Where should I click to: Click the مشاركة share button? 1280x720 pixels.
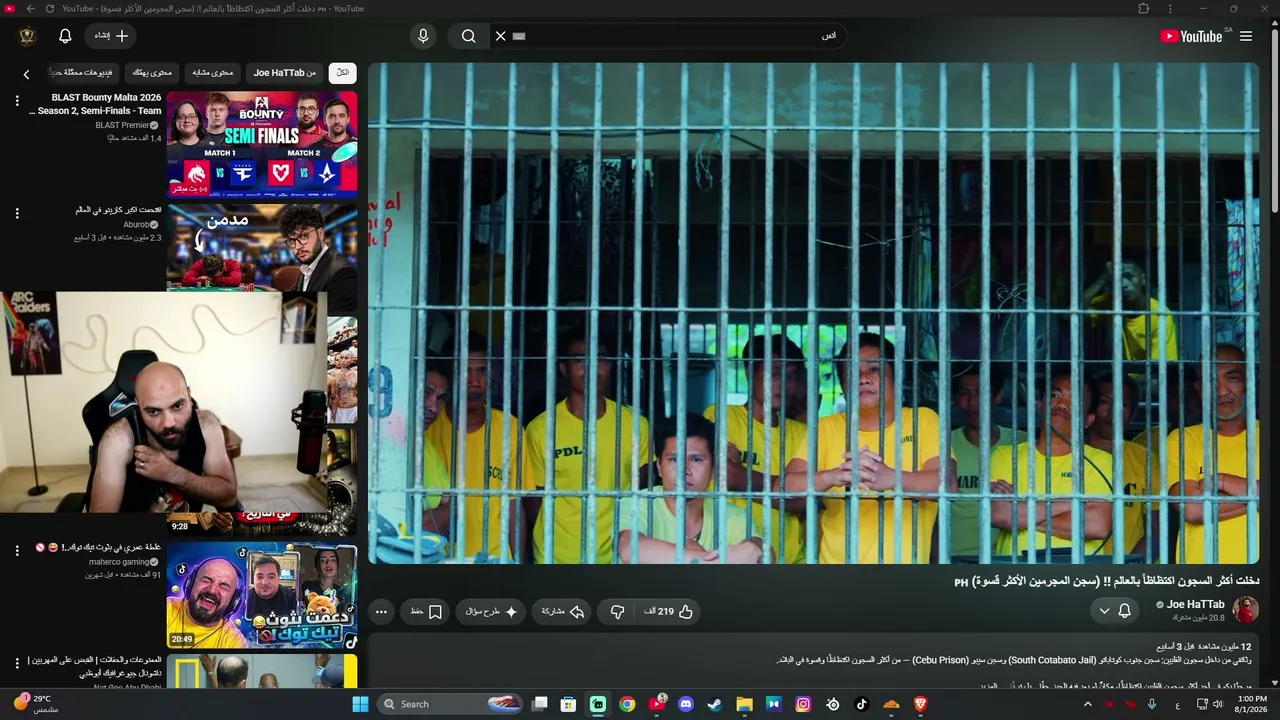pos(563,611)
